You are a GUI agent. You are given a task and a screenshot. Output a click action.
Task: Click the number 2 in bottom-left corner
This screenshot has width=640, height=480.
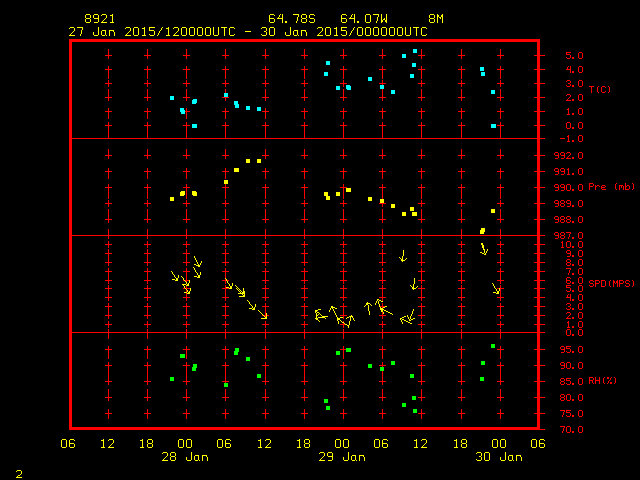click(19, 471)
